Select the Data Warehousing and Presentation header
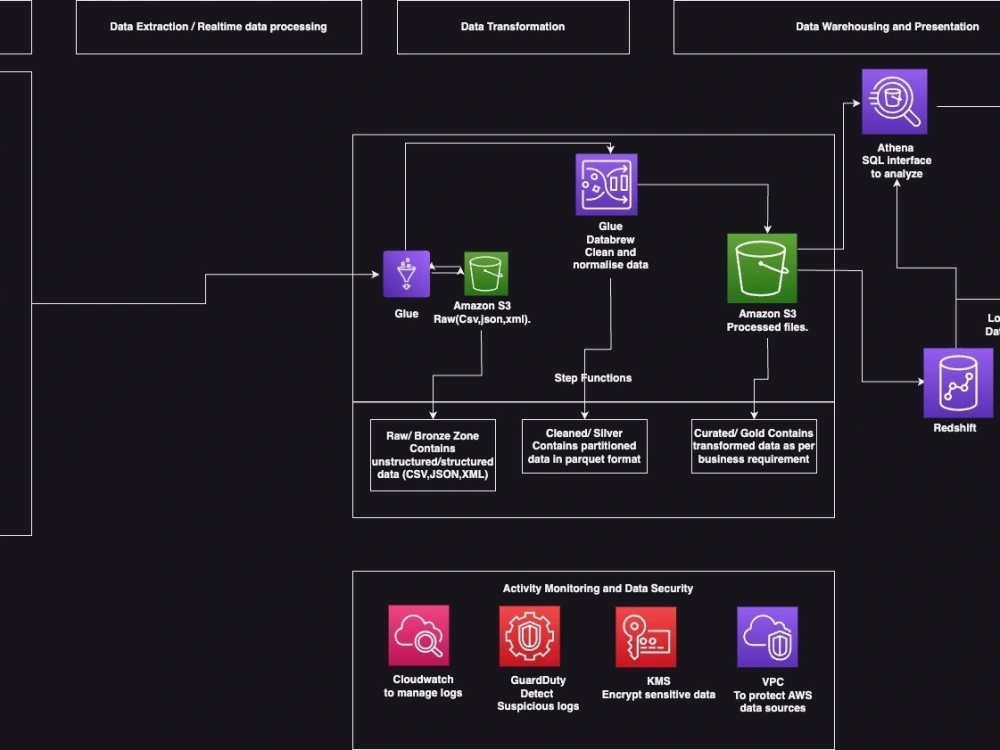 [x=886, y=27]
